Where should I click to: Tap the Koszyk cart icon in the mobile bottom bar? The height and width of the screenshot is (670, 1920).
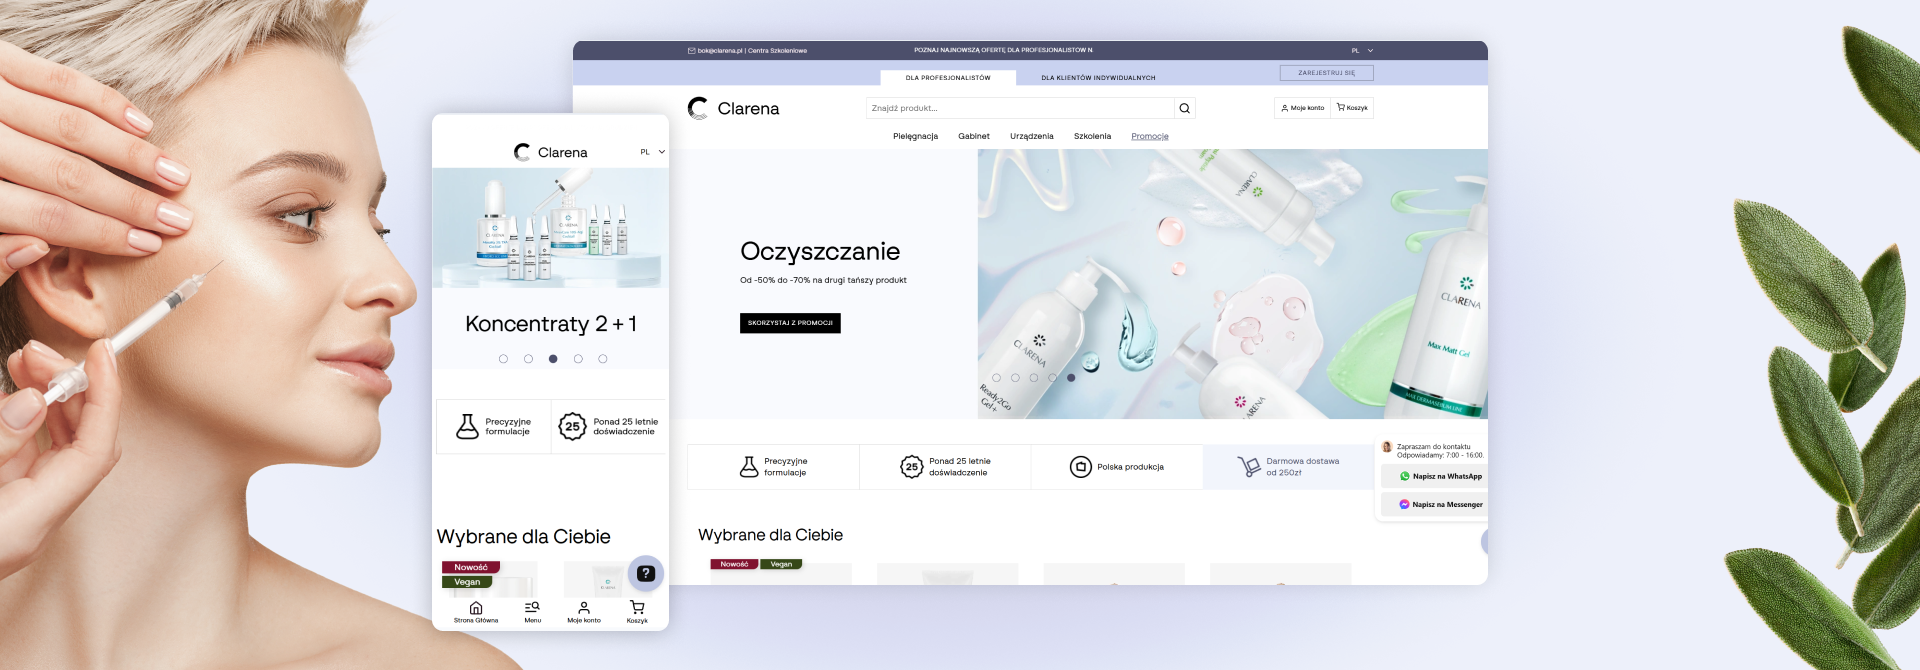pyautogui.click(x=637, y=607)
